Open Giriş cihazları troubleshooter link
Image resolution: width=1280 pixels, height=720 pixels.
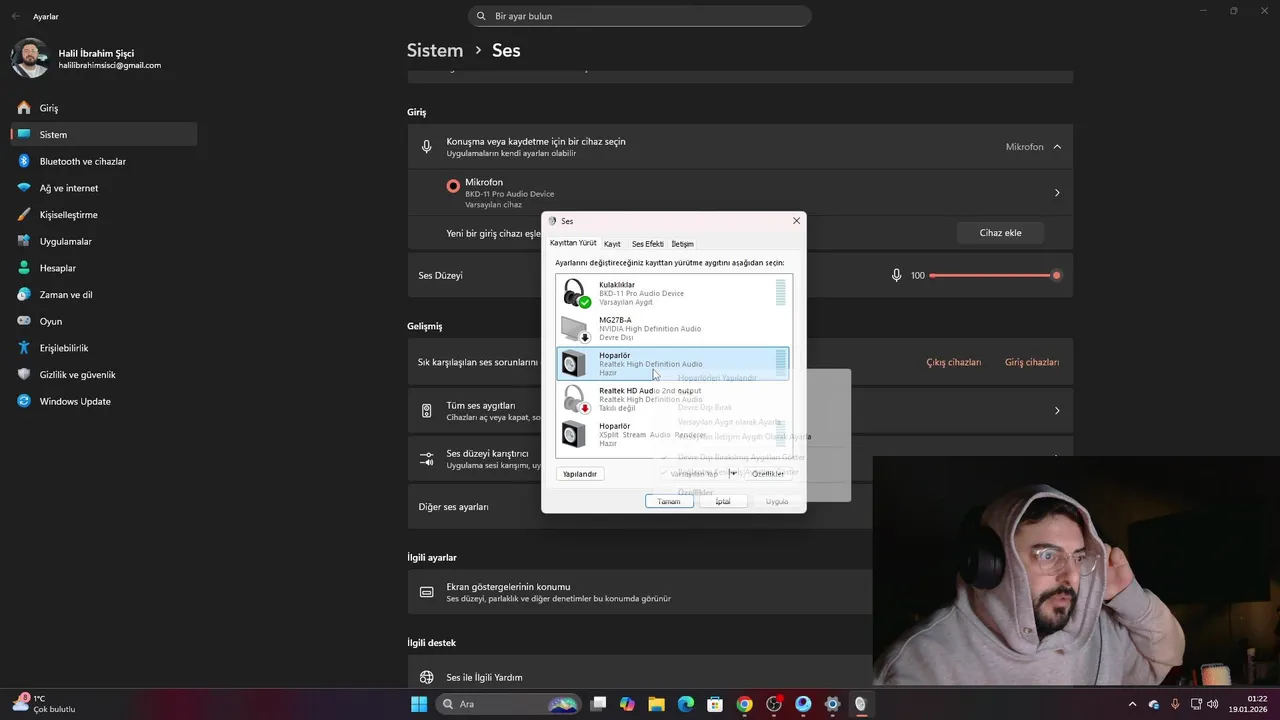coord(1031,362)
